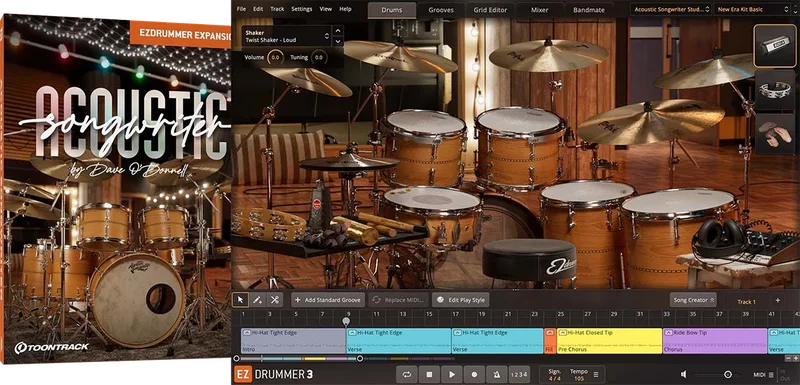The image size is (800, 385).
Task: Open the Track menu
Action: pos(277,9)
